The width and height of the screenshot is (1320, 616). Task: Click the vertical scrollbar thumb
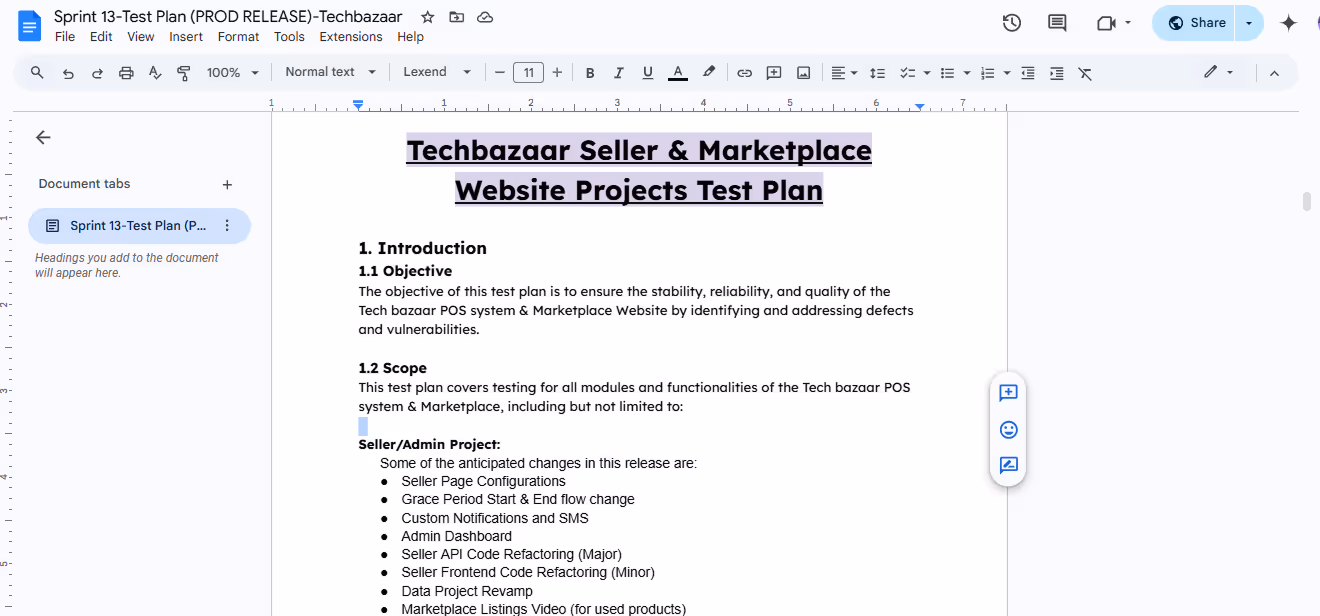click(x=1306, y=201)
